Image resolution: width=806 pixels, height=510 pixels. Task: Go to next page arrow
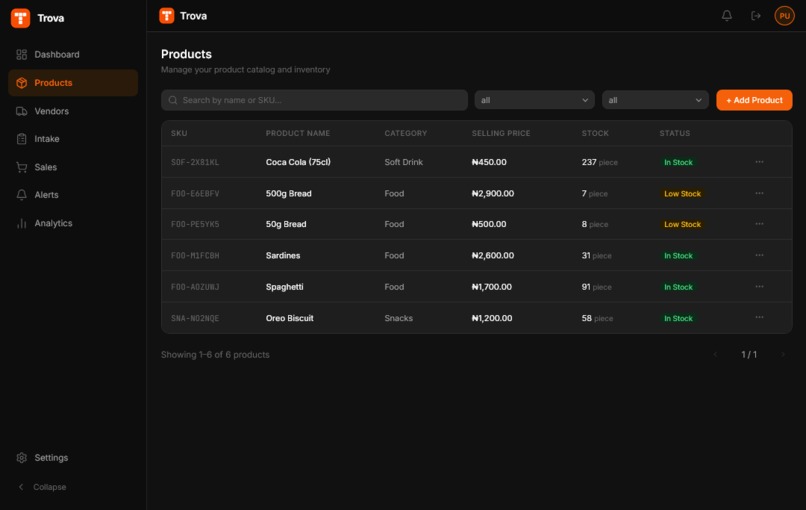(x=783, y=354)
